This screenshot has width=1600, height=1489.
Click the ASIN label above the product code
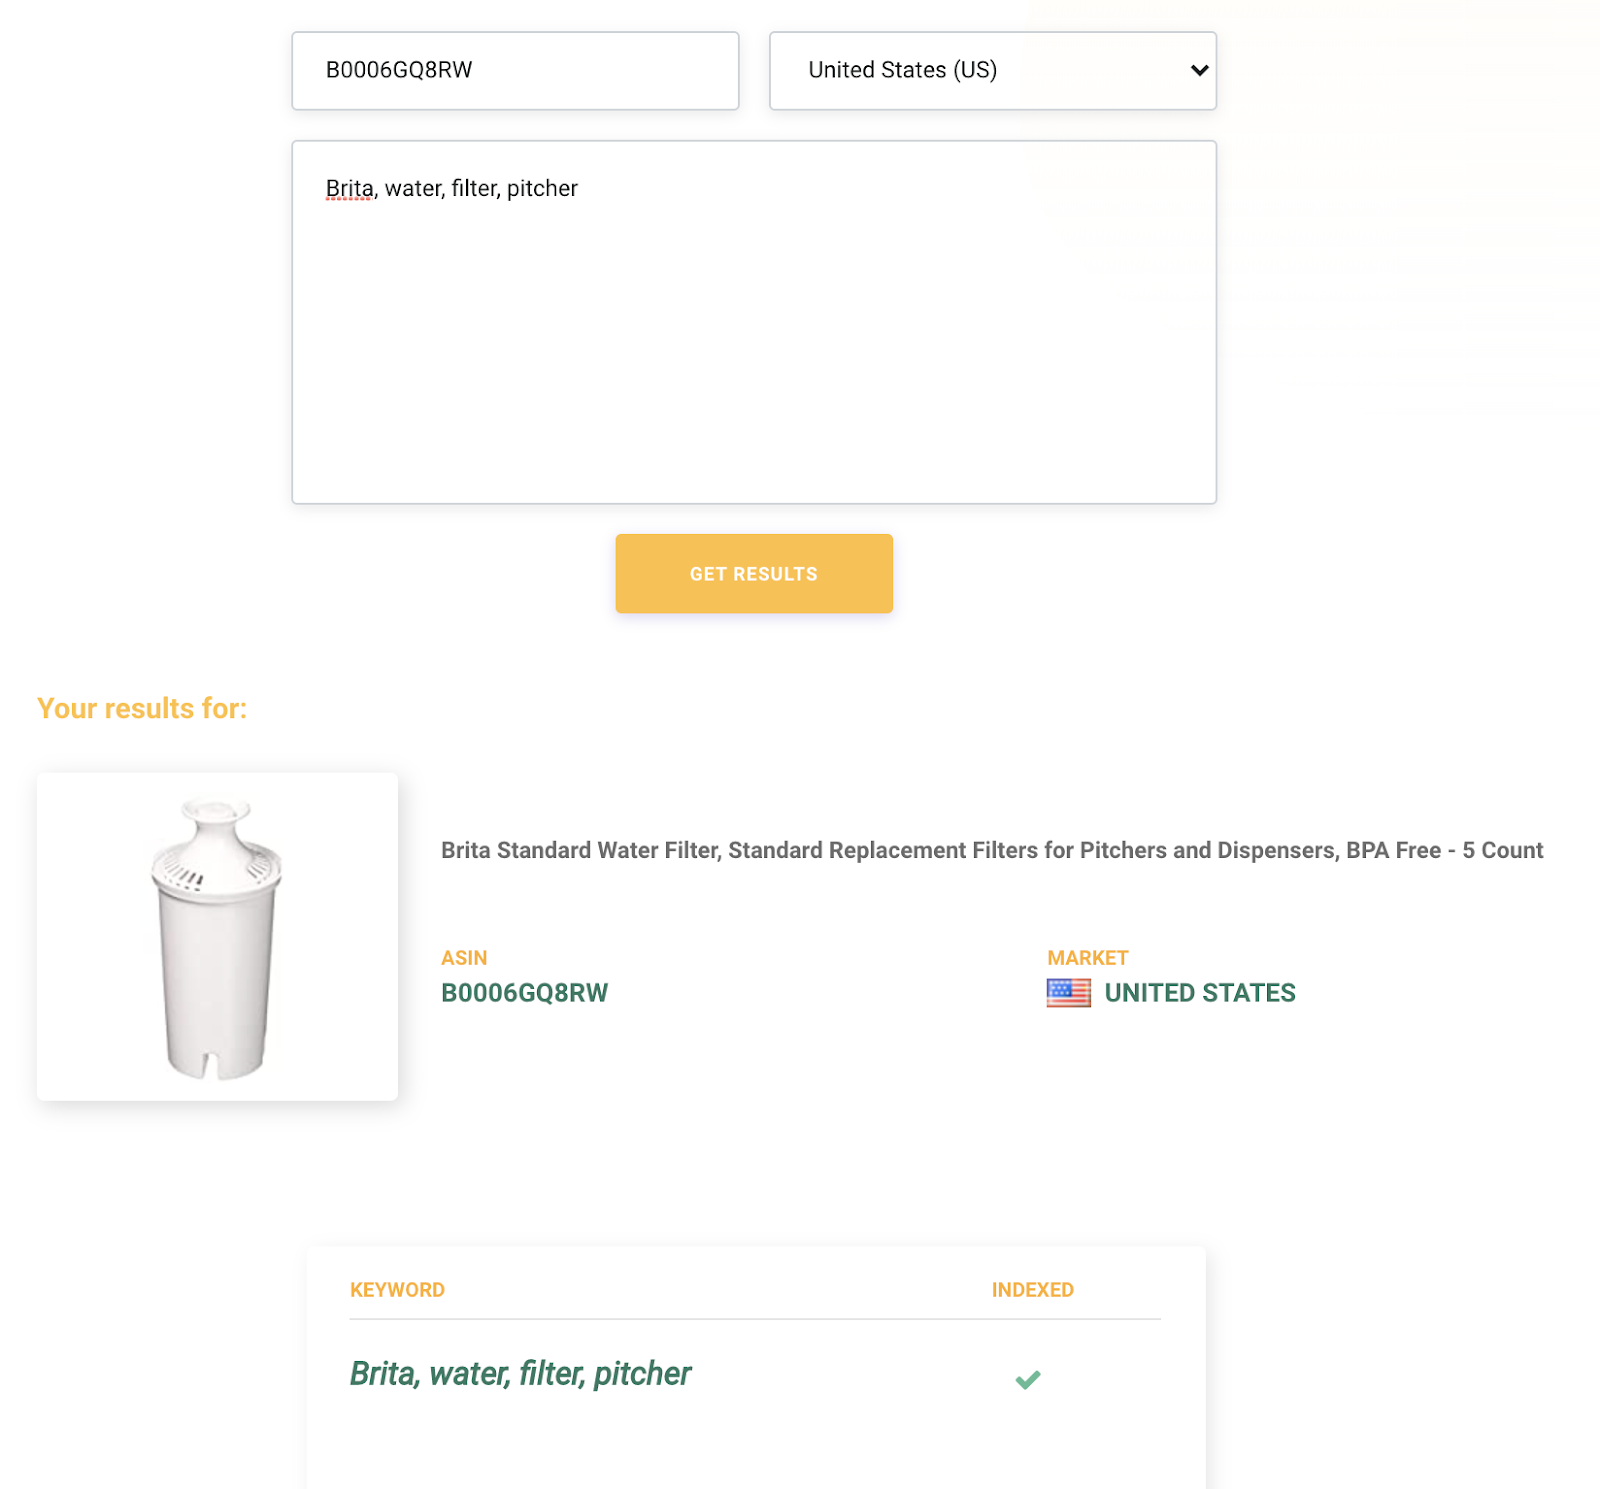point(464,958)
